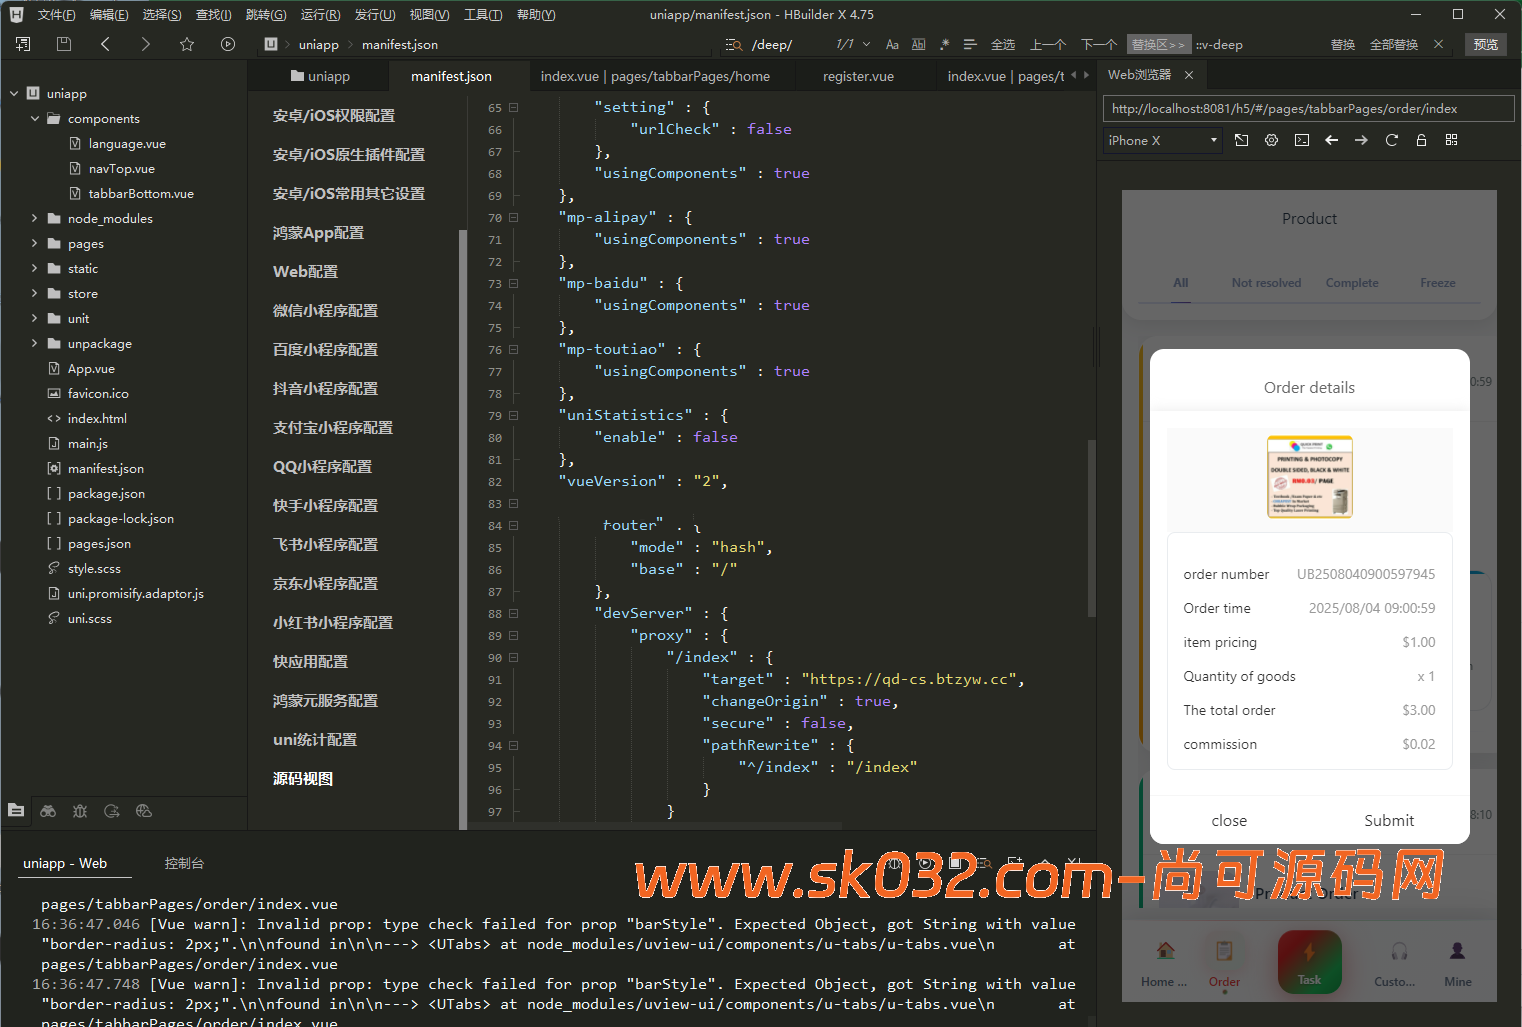
Task: Click the QR code icon in browser toolbar
Action: (1451, 141)
